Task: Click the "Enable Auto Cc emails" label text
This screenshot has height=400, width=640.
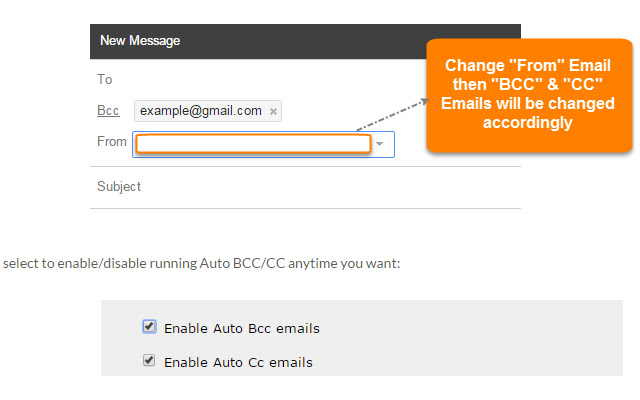Action: pos(238,362)
